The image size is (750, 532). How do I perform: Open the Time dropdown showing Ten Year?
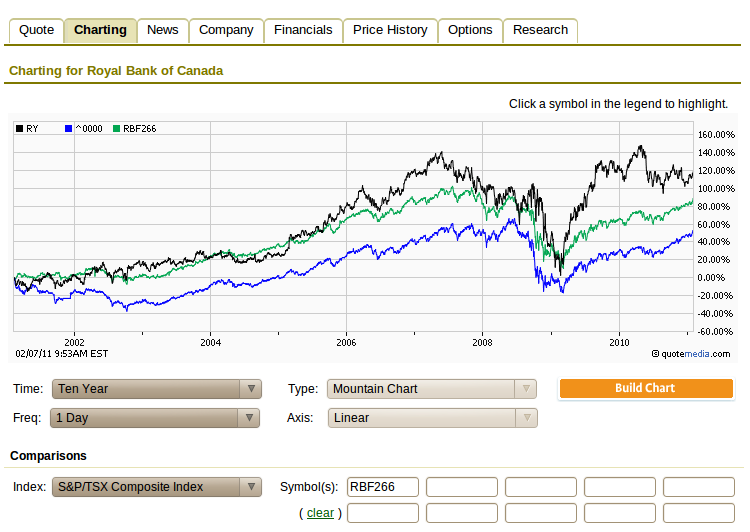coord(157,389)
